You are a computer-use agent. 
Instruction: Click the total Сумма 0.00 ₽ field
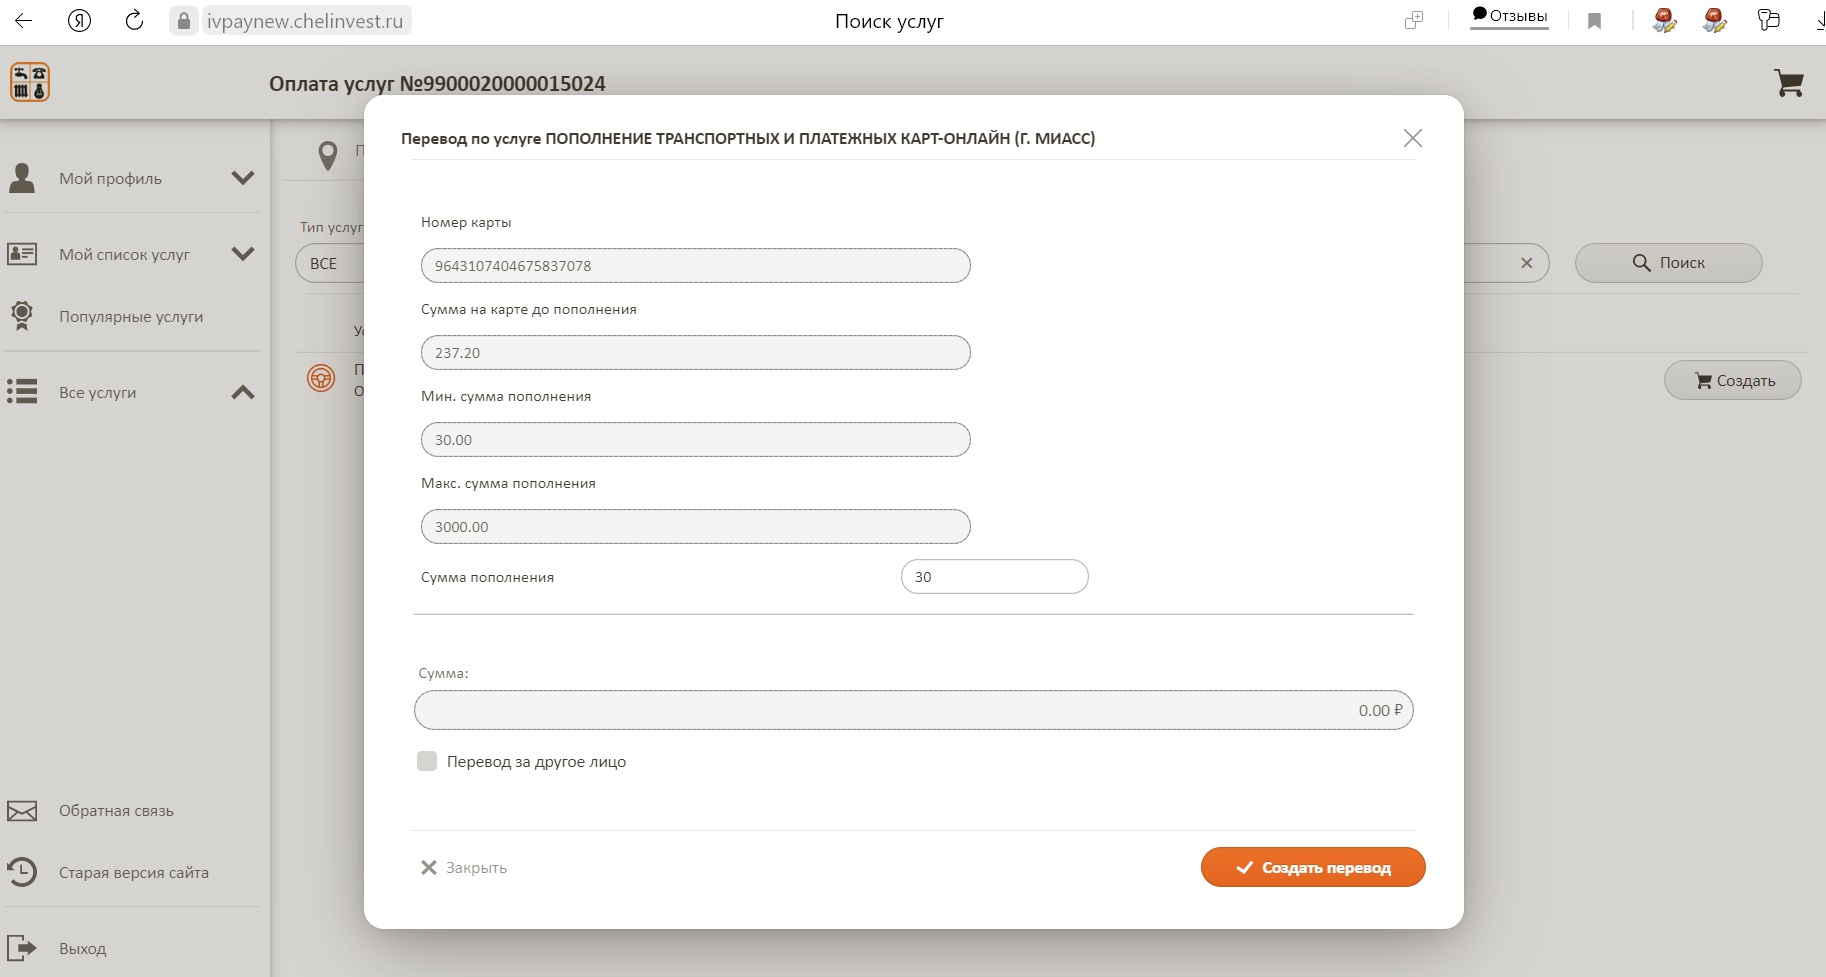point(914,710)
